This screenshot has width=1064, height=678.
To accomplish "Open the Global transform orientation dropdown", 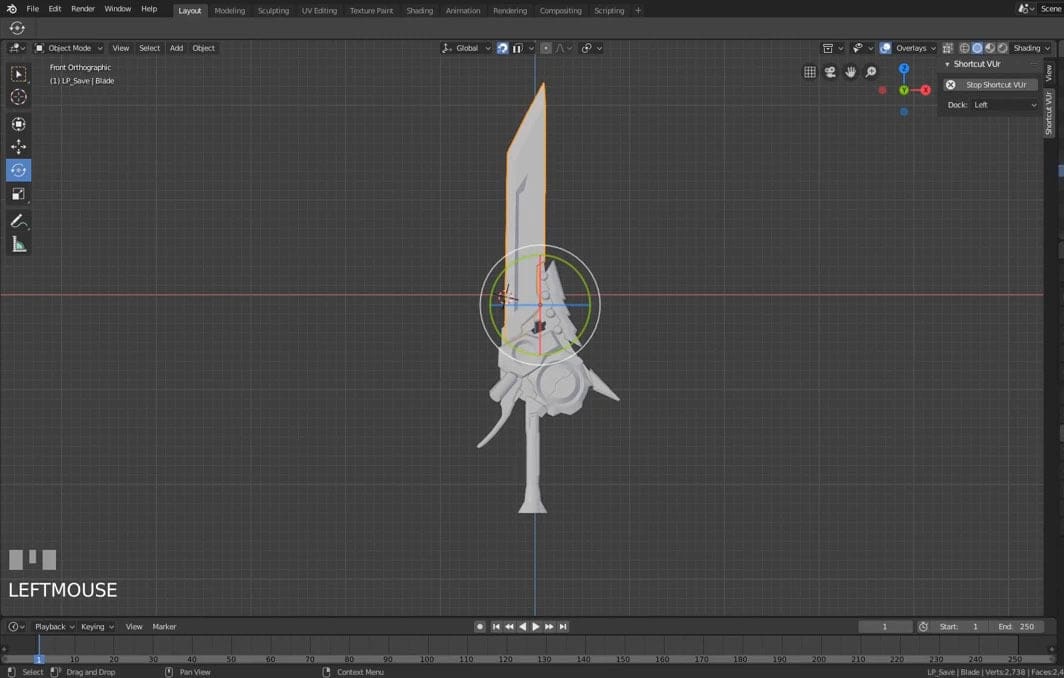I will tap(466, 48).
